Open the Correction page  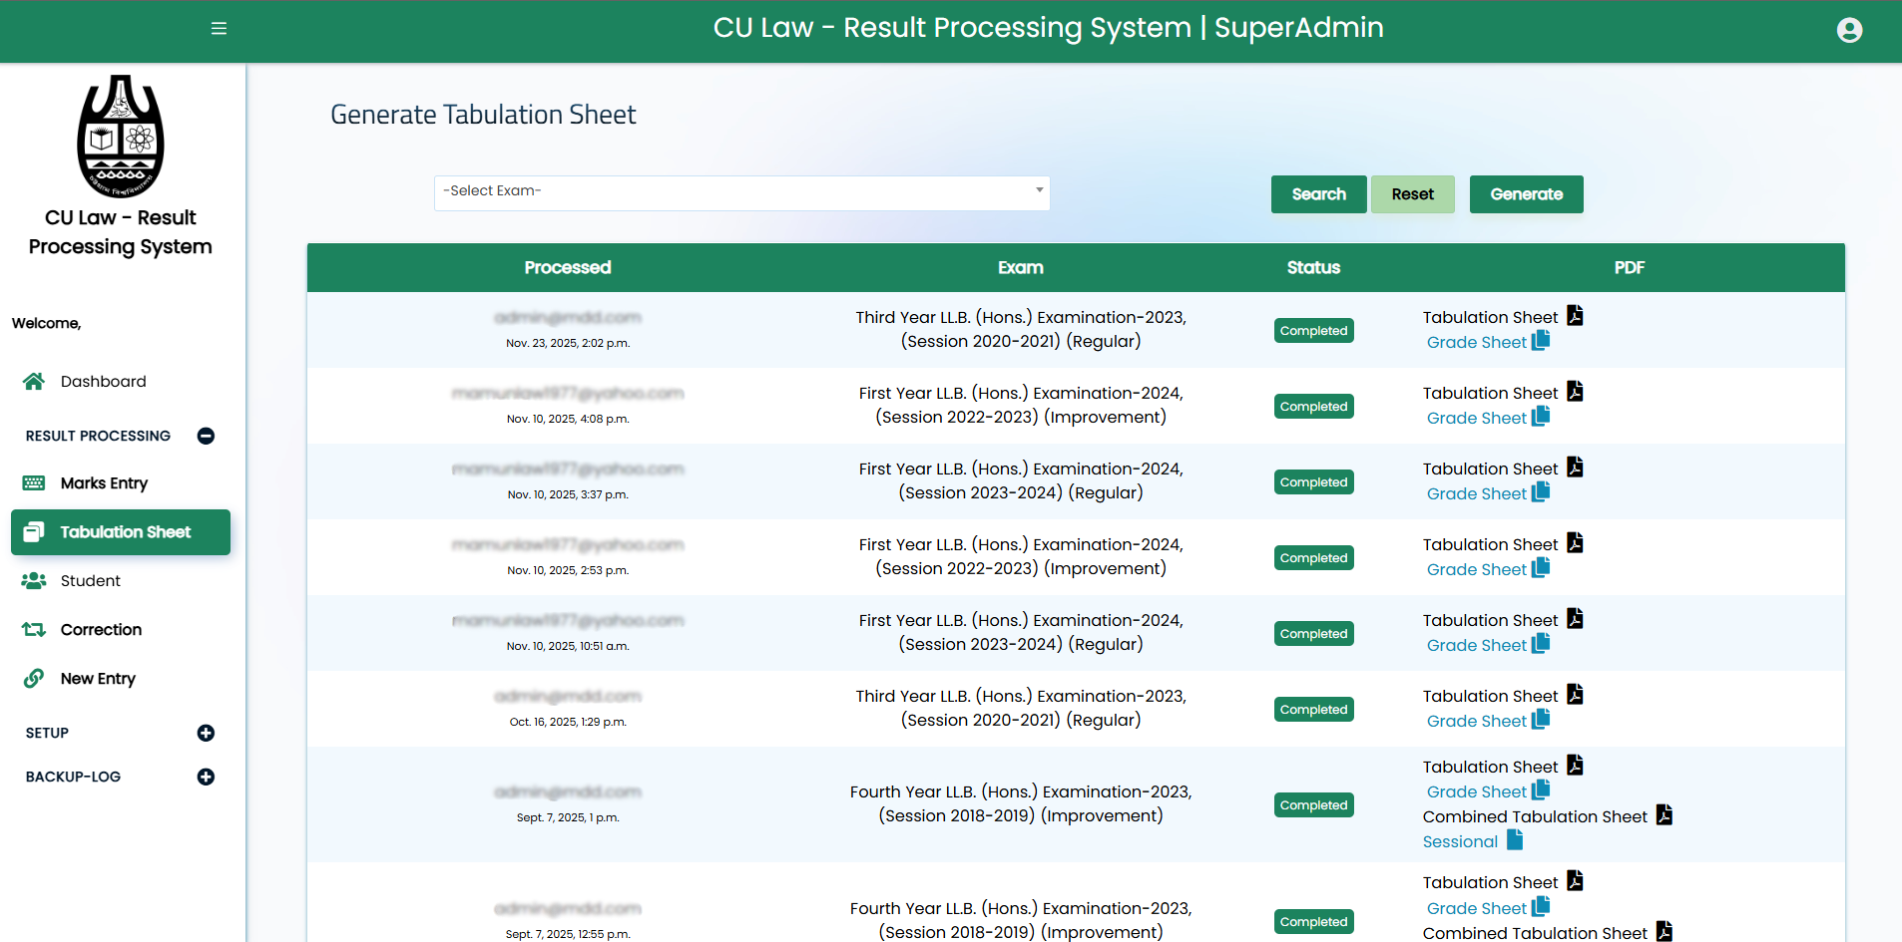coord(101,630)
